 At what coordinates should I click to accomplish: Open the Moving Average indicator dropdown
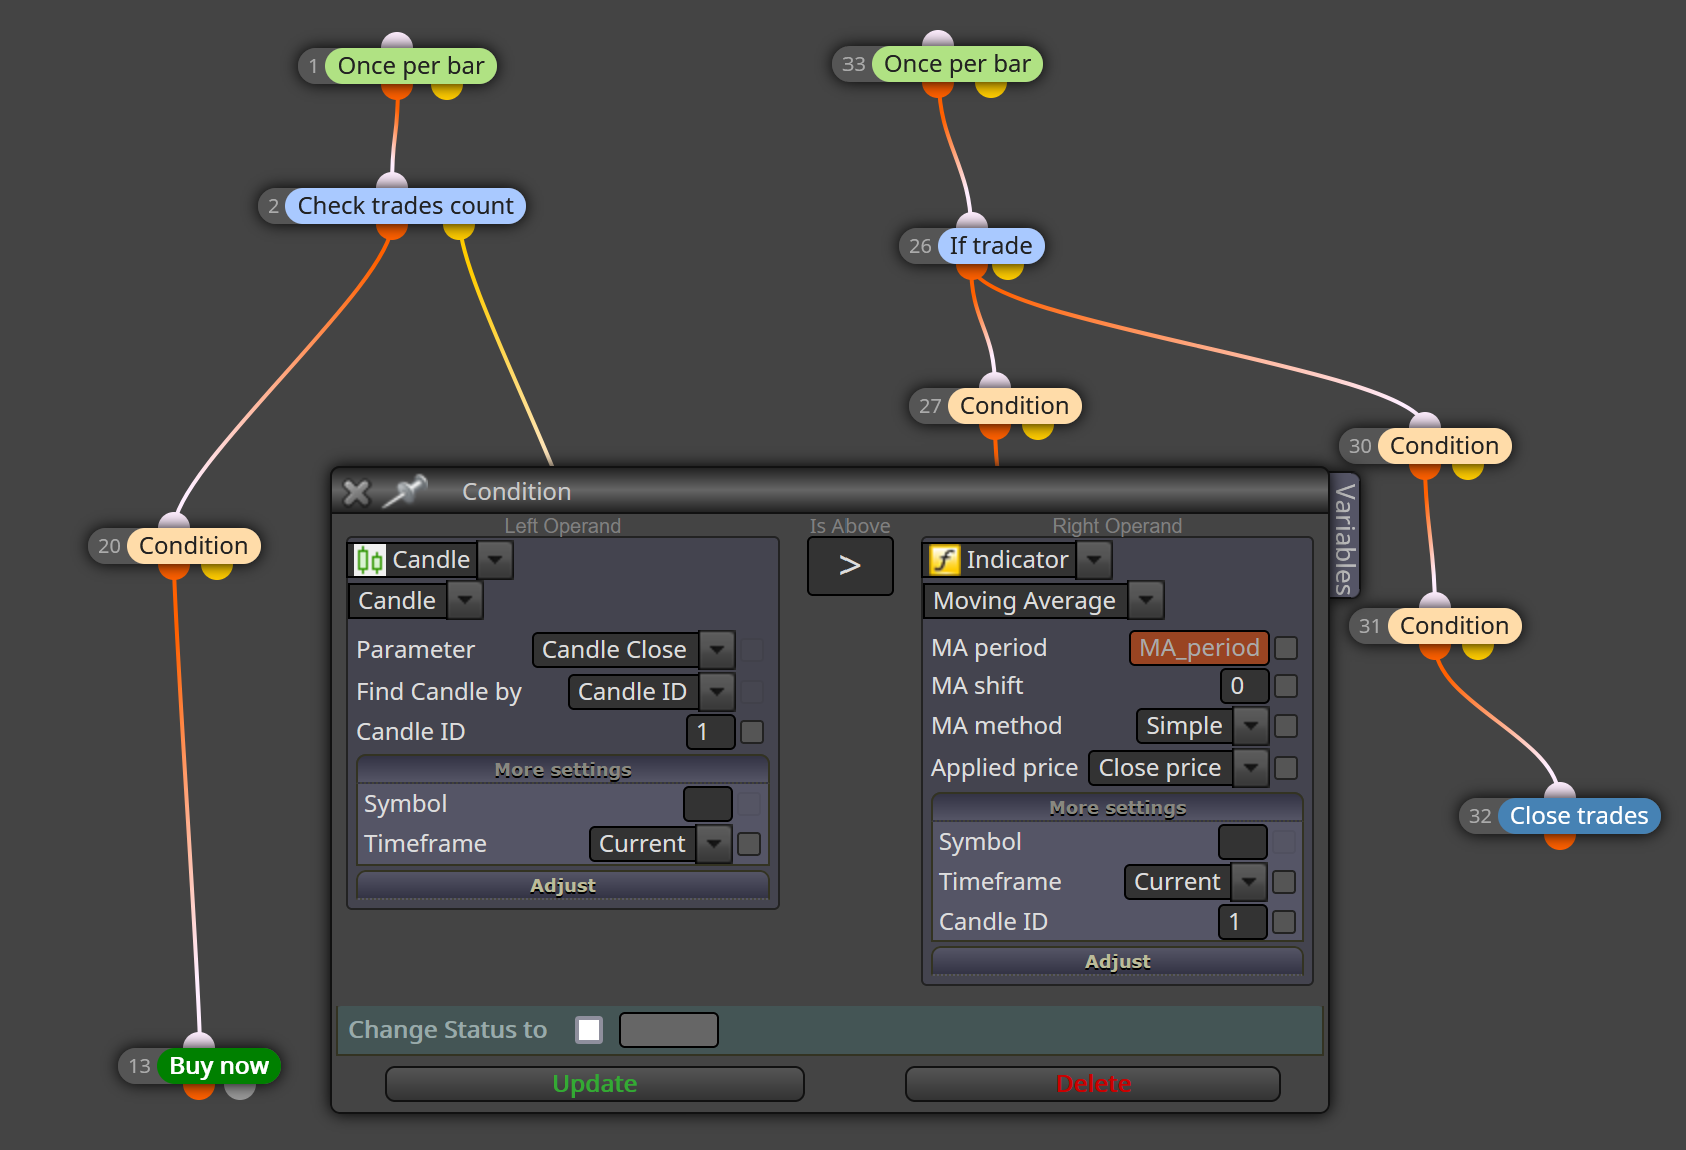(1146, 601)
